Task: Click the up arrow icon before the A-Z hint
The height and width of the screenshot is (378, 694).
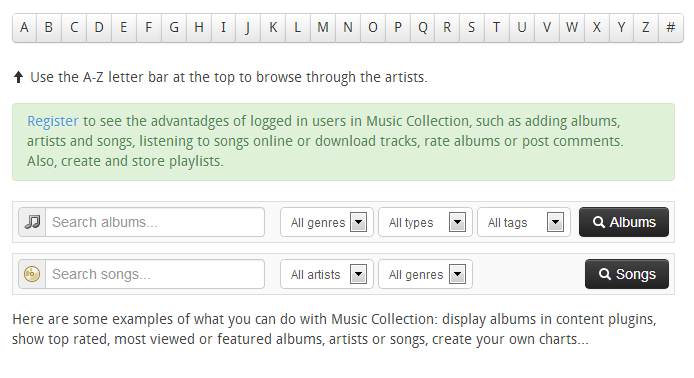Action: pyautogui.click(x=18, y=77)
